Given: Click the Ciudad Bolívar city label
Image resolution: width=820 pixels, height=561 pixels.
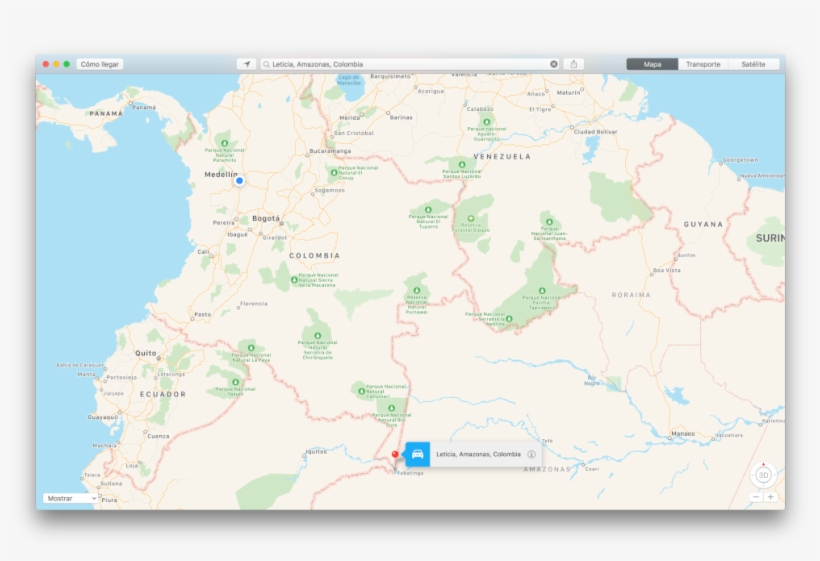Looking at the screenshot, I should [596, 132].
